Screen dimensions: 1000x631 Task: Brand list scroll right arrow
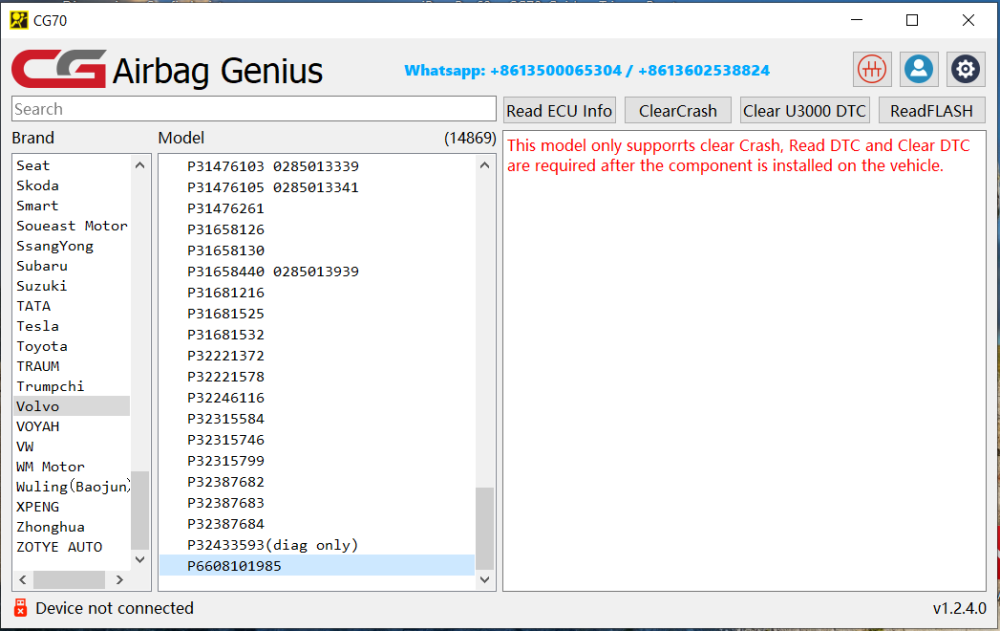(x=119, y=580)
